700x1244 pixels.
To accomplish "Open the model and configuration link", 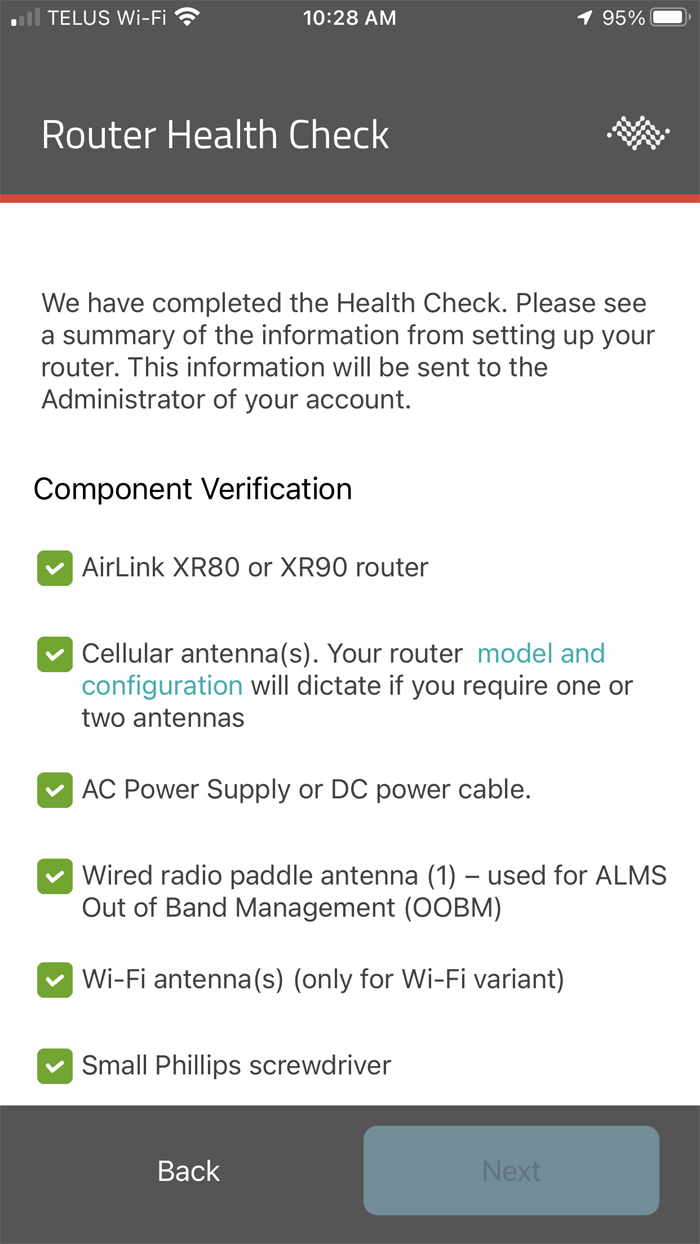I will [x=541, y=654].
